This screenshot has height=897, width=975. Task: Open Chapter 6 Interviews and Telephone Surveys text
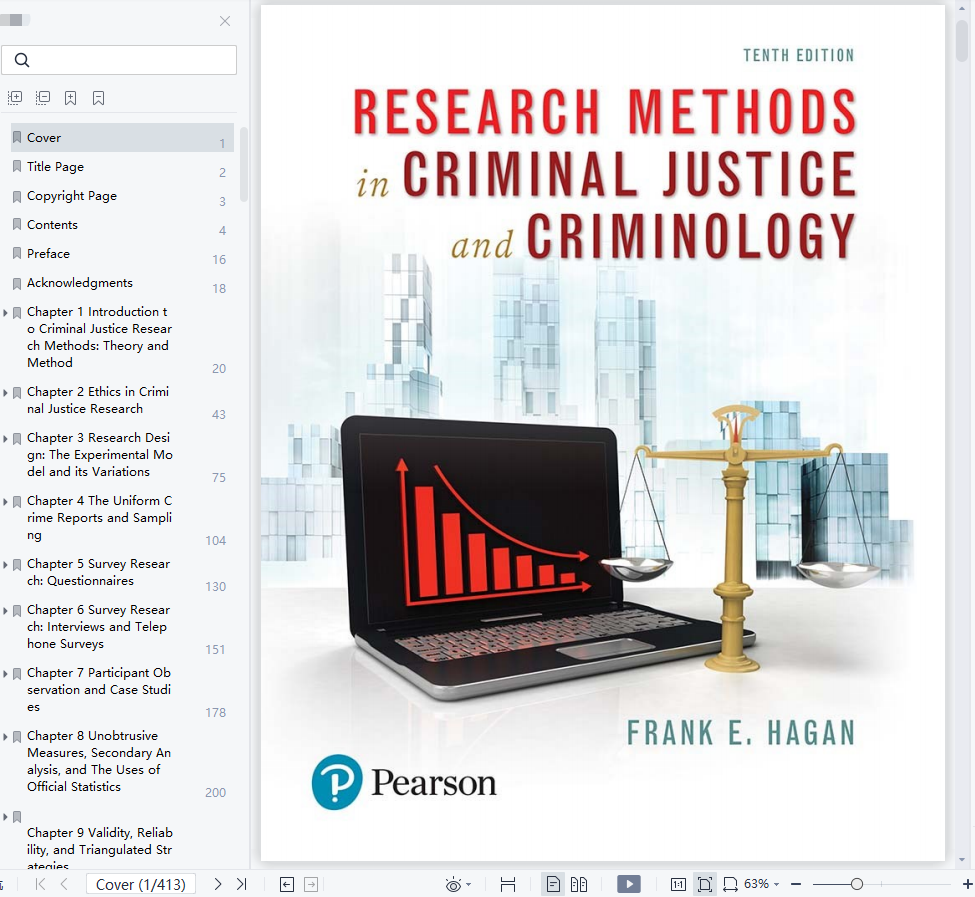click(x=98, y=627)
